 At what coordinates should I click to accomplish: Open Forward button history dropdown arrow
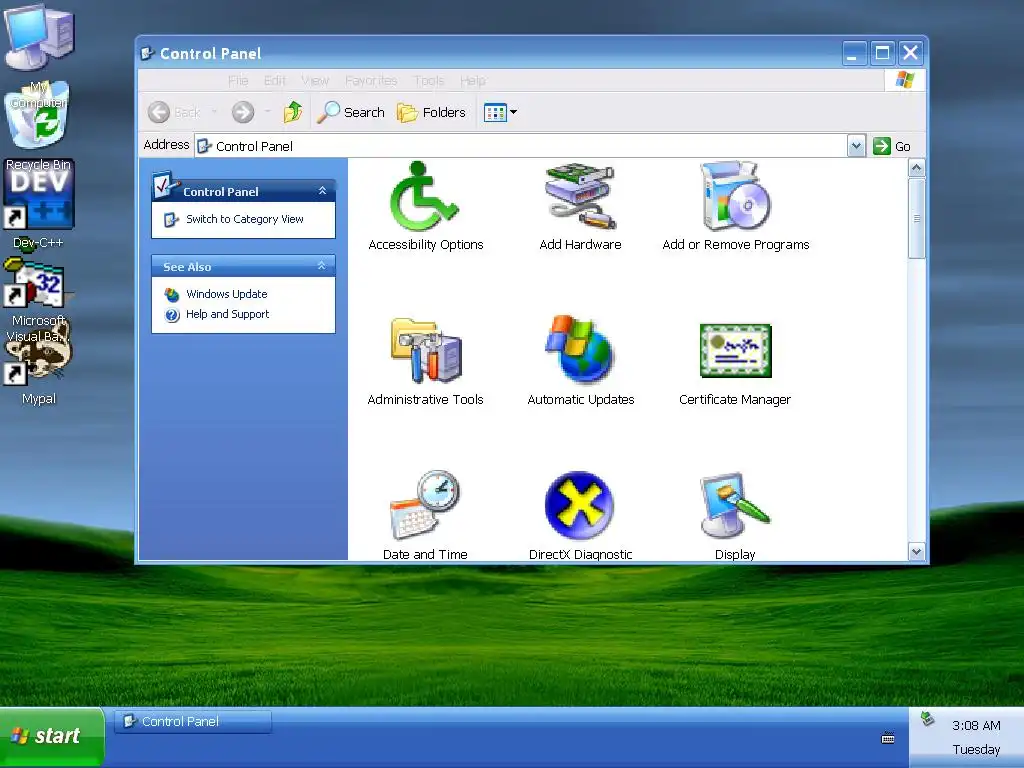(x=267, y=112)
